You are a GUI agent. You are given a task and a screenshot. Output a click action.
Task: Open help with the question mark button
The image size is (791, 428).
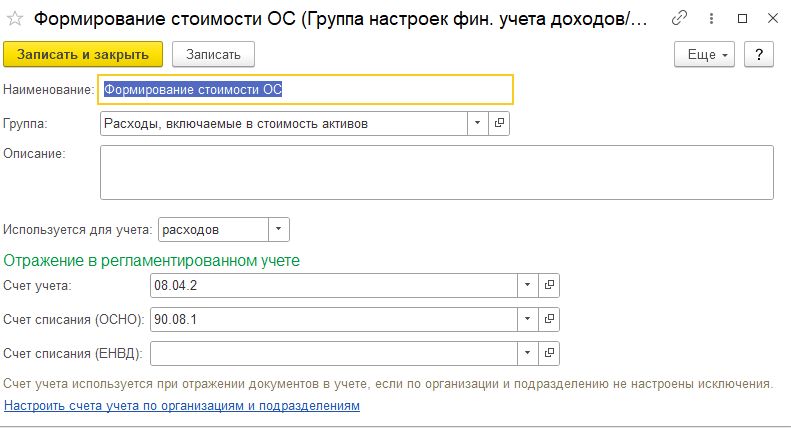click(759, 54)
